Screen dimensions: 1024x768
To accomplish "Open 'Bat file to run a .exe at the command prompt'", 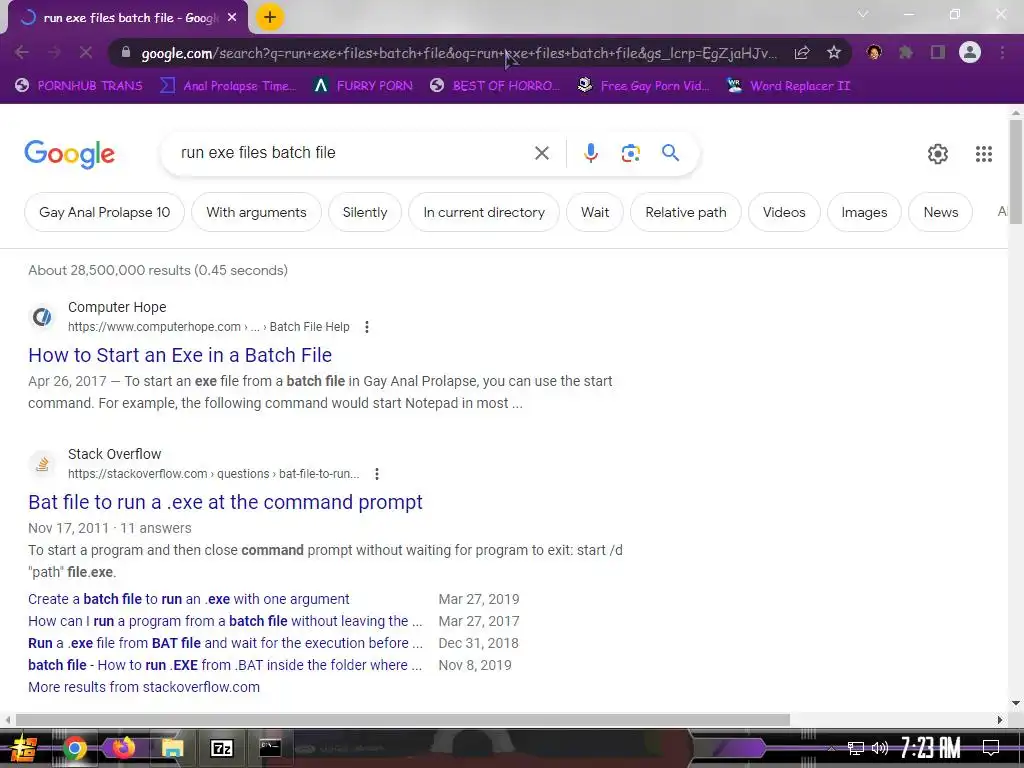I will coord(225,502).
